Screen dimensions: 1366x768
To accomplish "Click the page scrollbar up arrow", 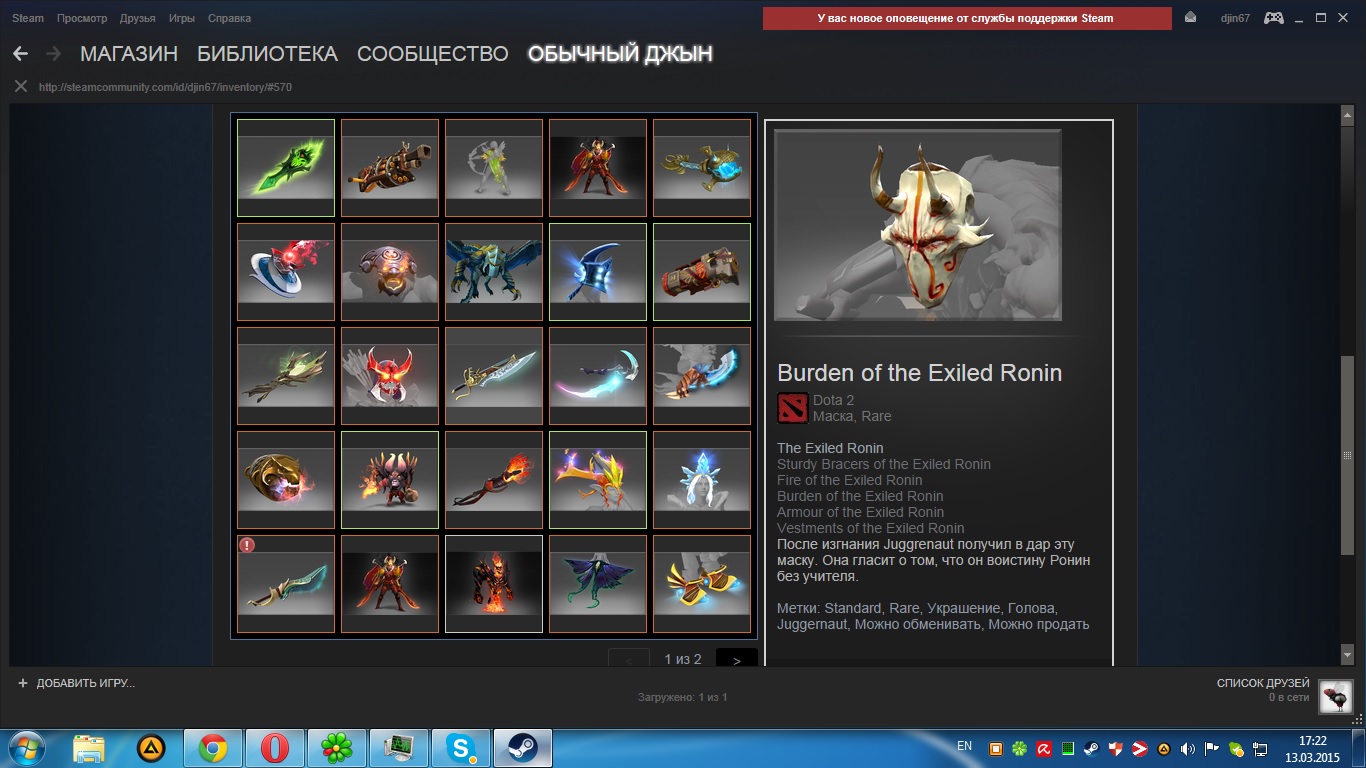I will (1346, 117).
